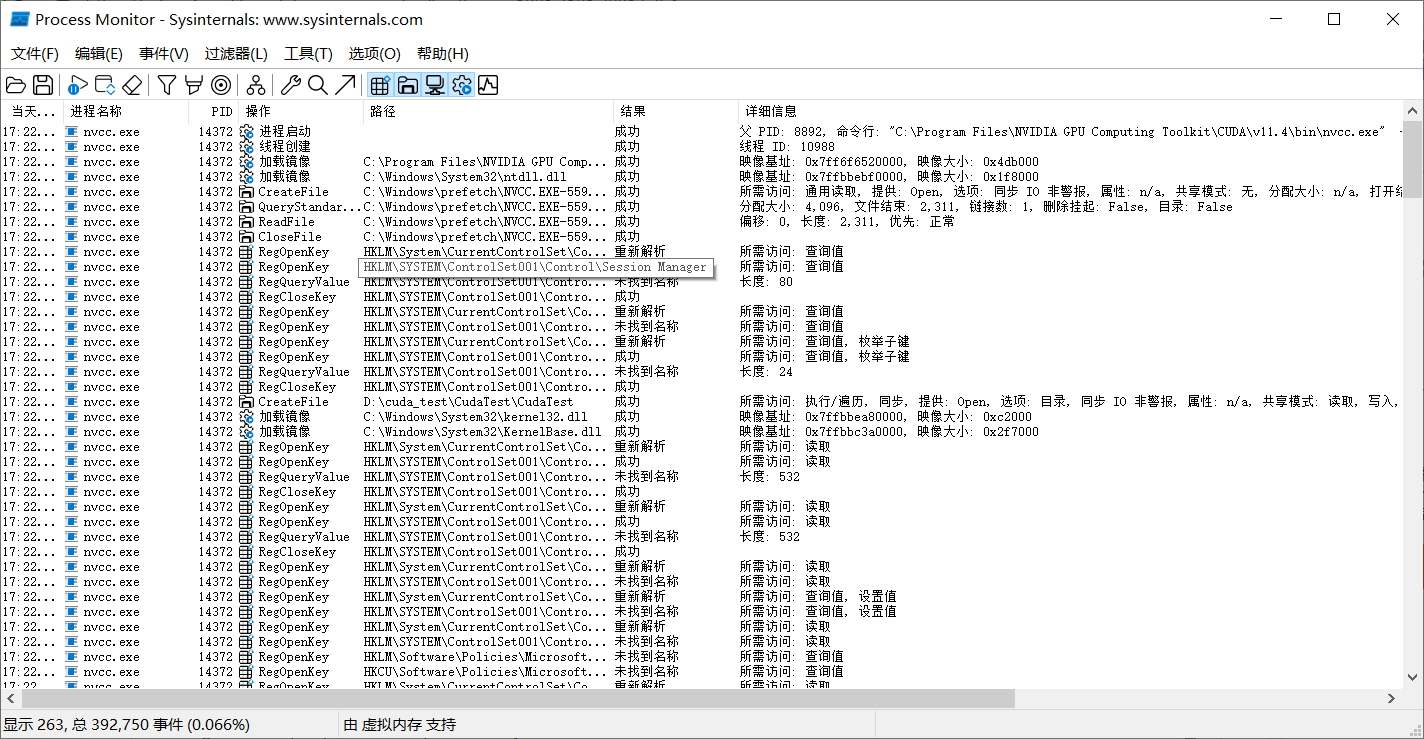Viewport: 1424px width, 739px height.
Task: Open a saved log with the folder icon
Action: pos(16,85)
